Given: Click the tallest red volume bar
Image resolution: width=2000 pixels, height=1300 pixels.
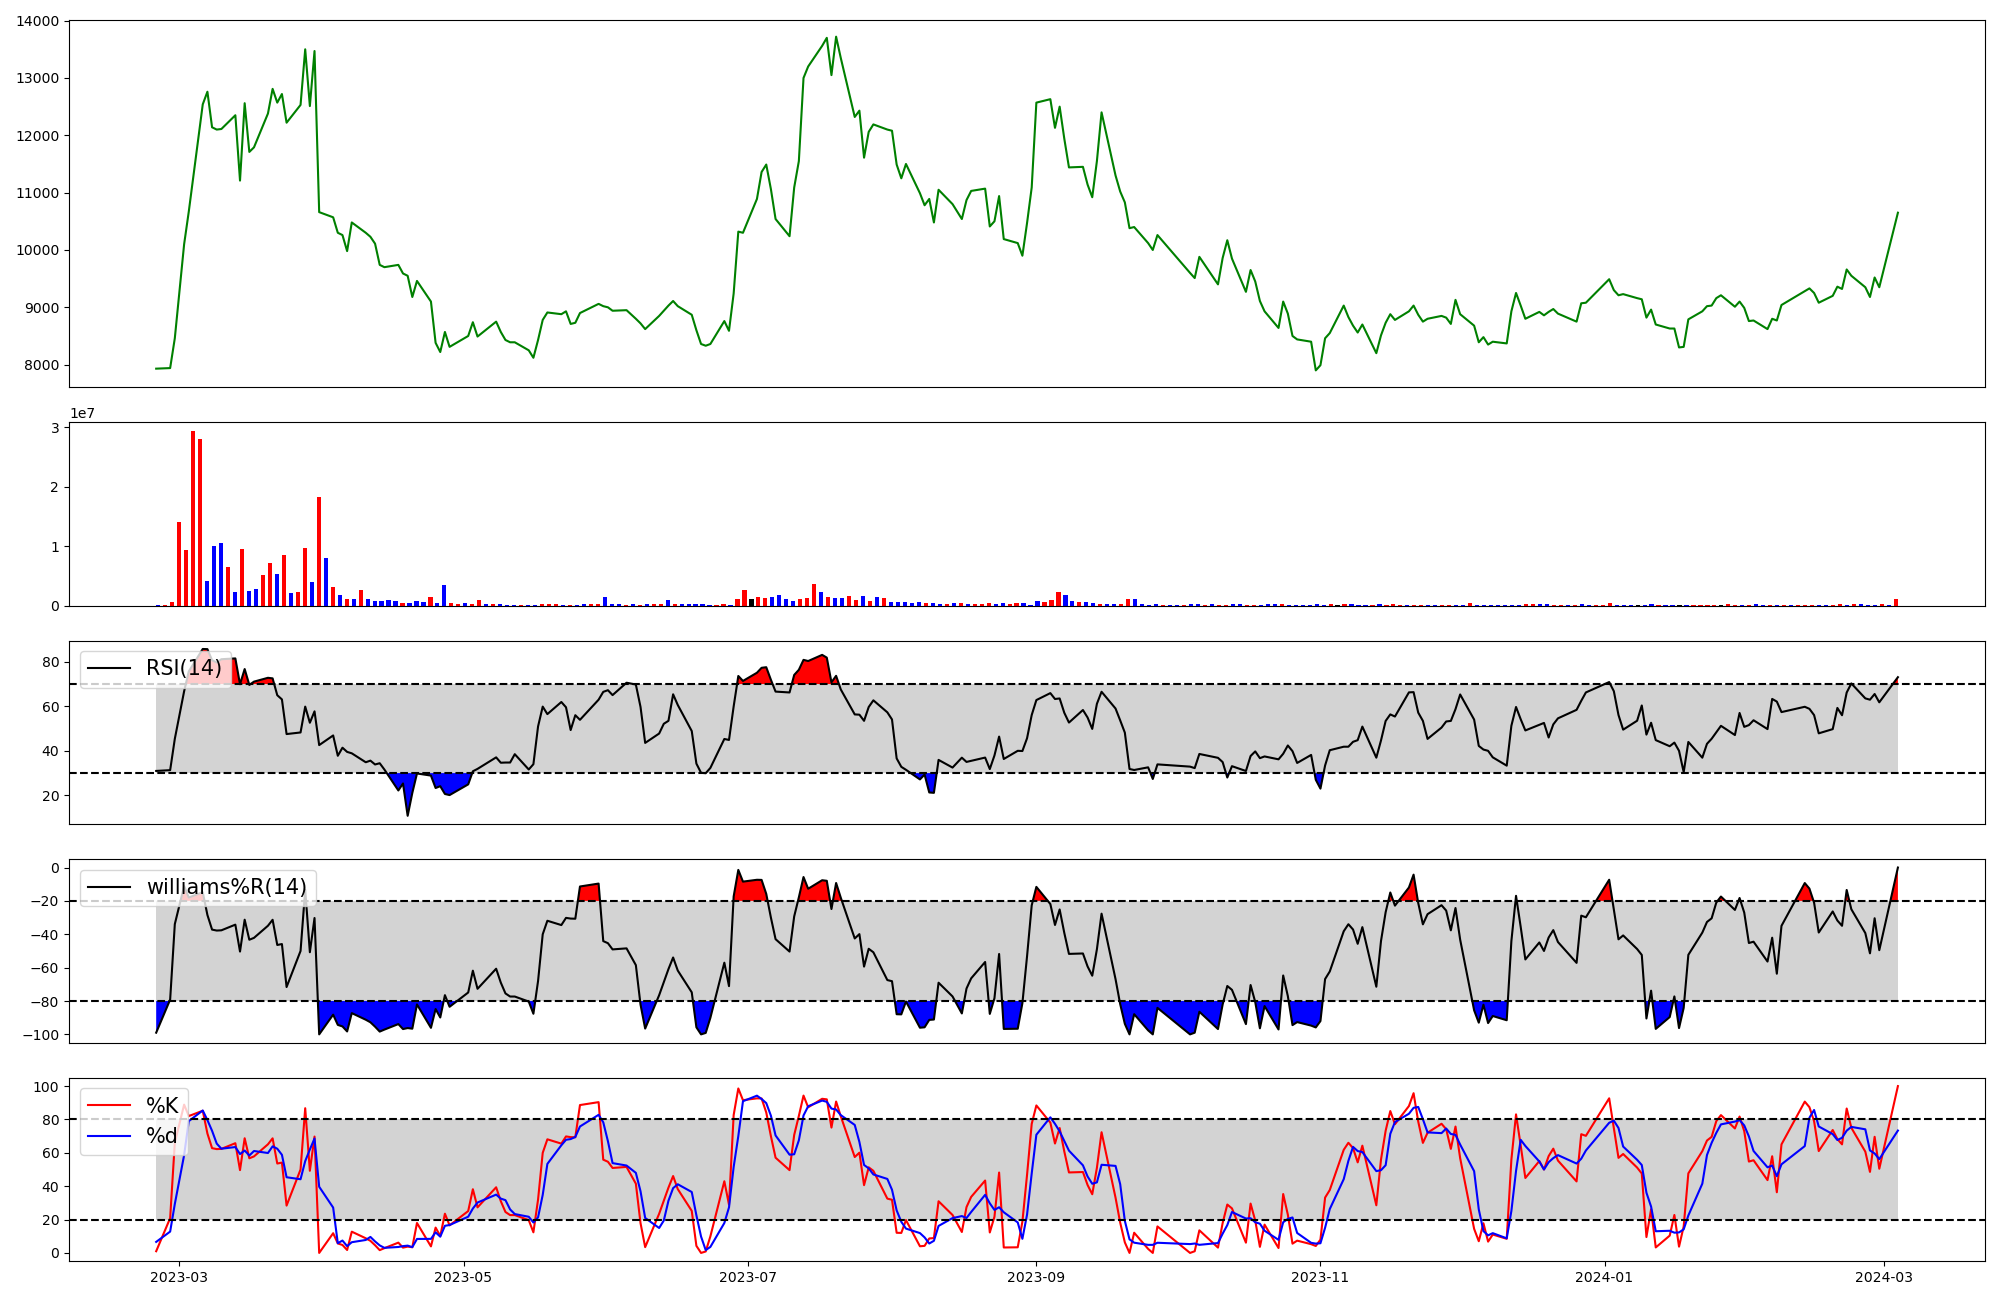Looking at the screenshot, I should 193,518.
